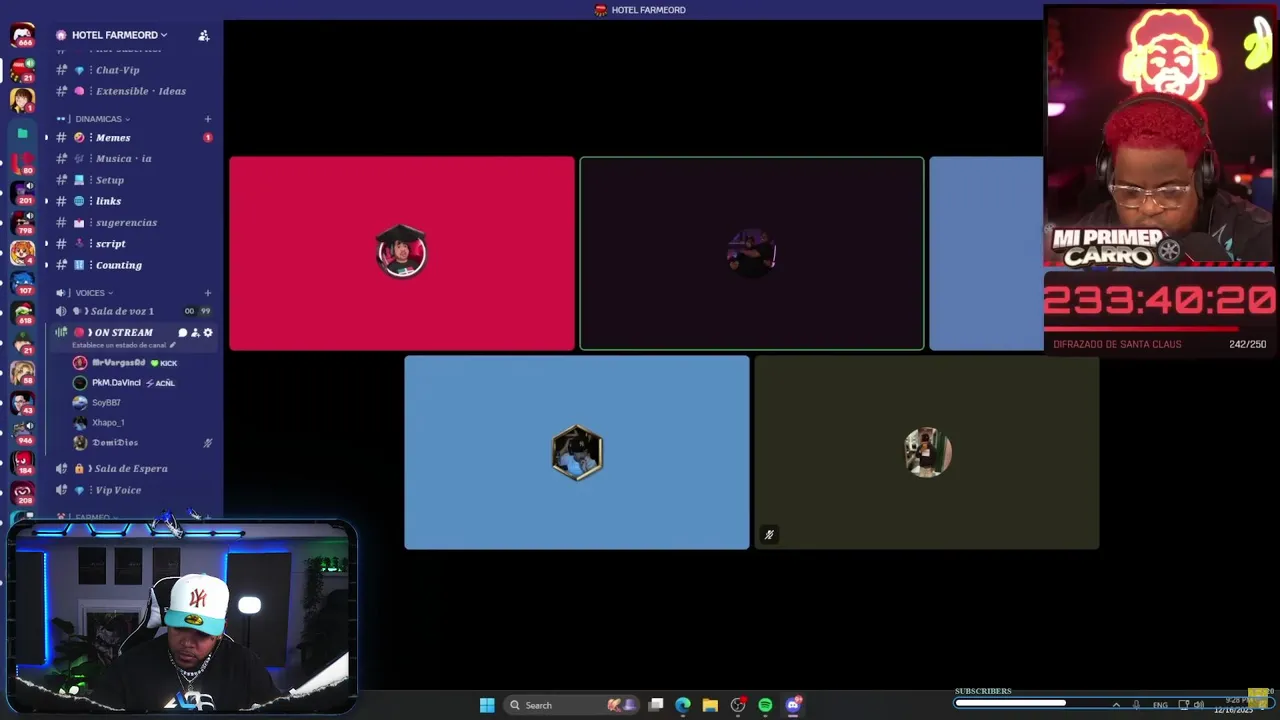Click the invite people icon beside HOTEL FARMEORD
This screenshot has width=1280, height=720.
[203, 35]
